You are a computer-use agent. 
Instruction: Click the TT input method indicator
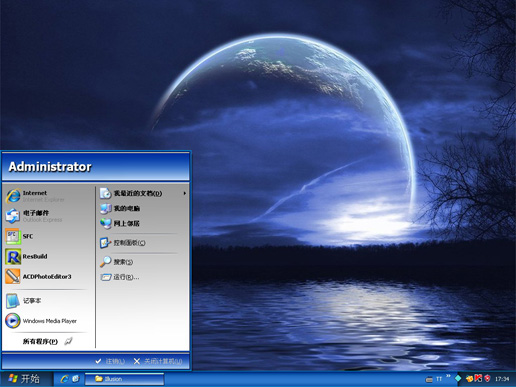point(439,379)
